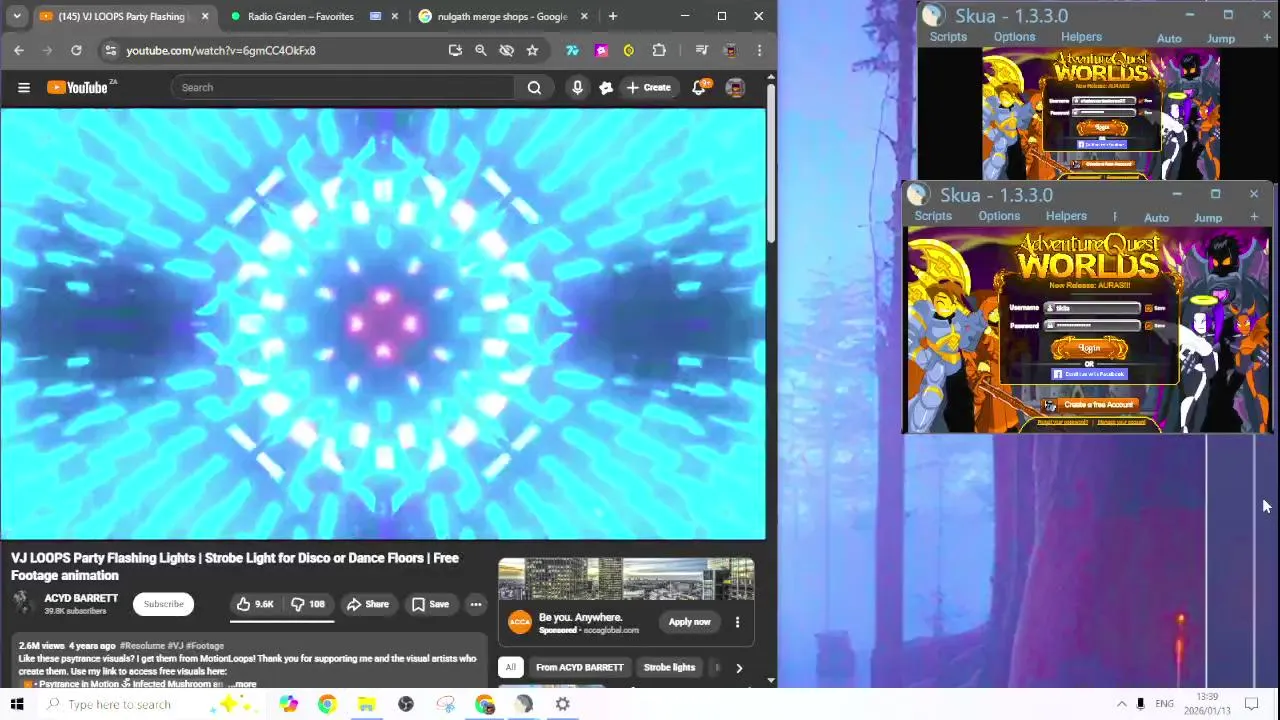The width and height of the screenshot is (1280, 720).
Task: Click Login in the front Skua window
Action: pyautogui.click(x=1089, y=348)
